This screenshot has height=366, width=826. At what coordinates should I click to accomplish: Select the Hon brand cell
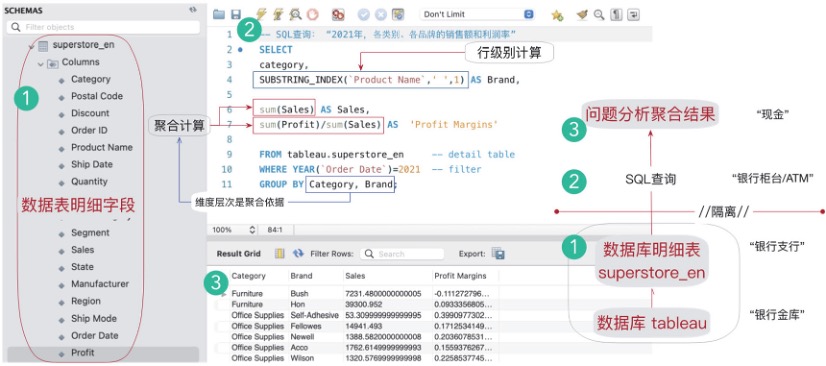(x=297, y=304)
